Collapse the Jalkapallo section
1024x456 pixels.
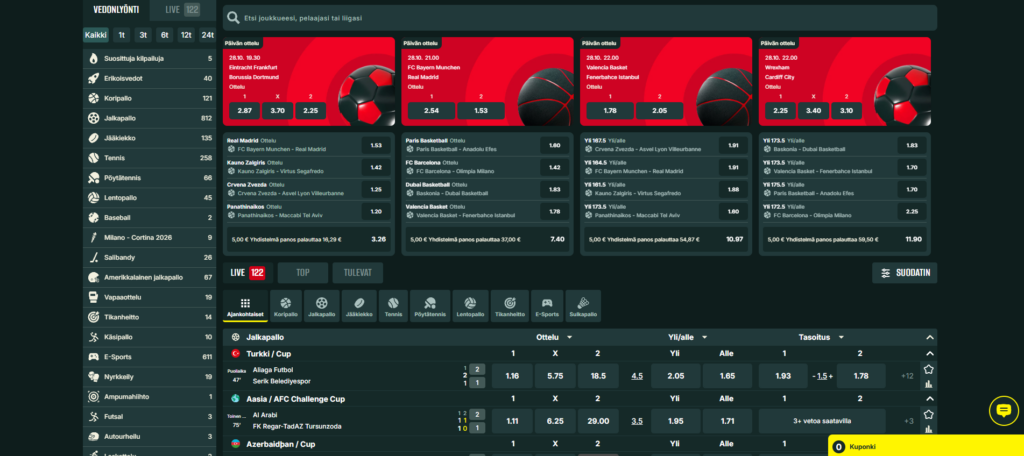(x=930, y=338)
